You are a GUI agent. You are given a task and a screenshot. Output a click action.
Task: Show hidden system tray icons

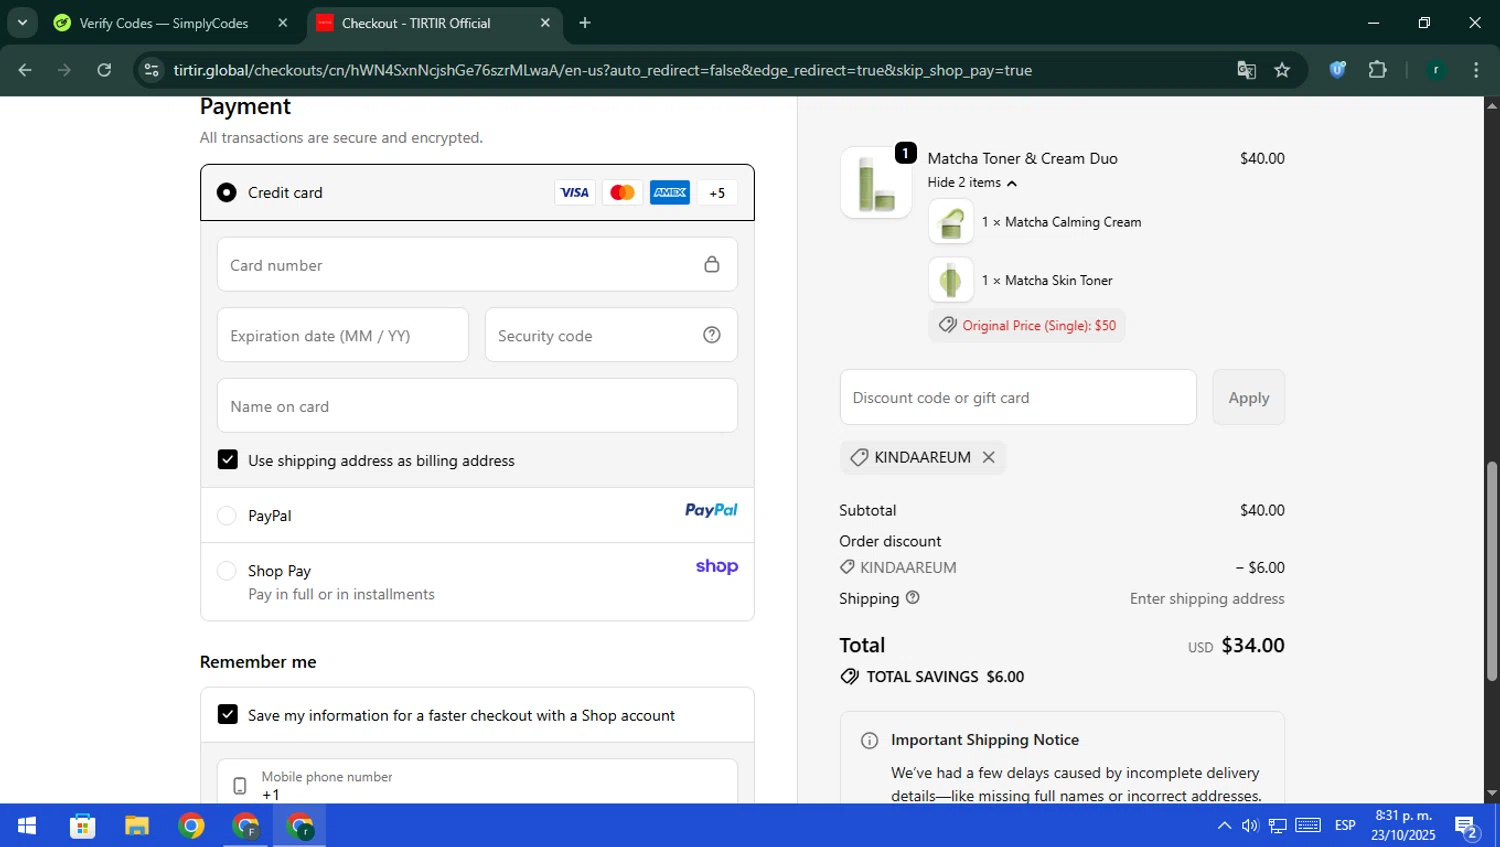(x=1224, y=826)
